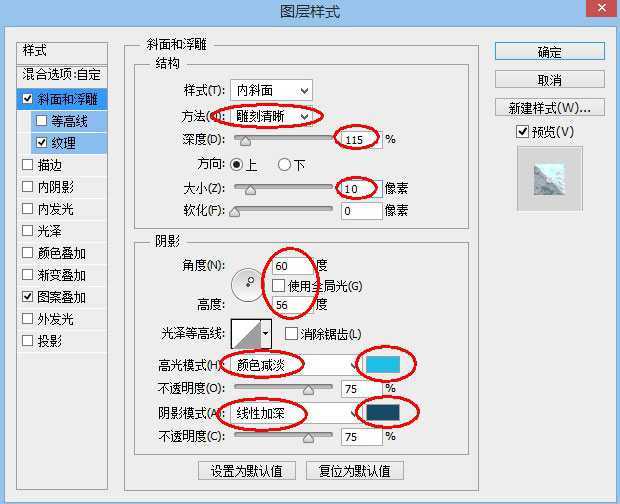This screenshot has width=620, height=504.
Task: Click the 大小 value field showing 10
Action: 362,189
